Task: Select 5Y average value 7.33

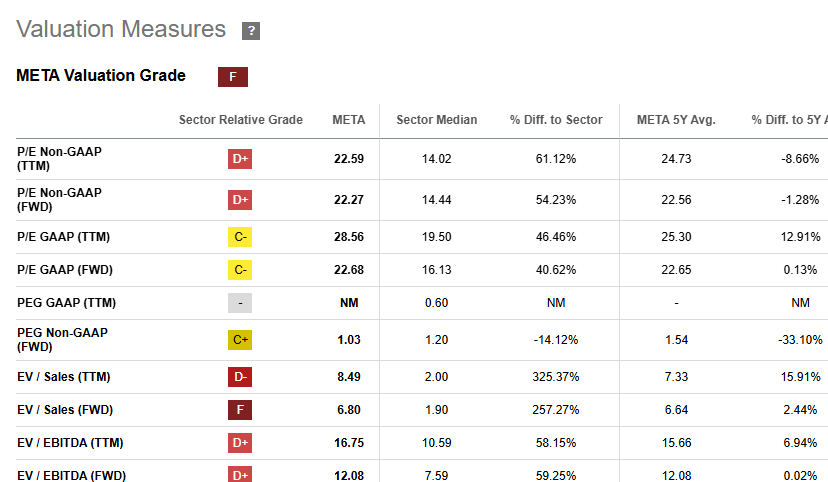Action: pyautogui.click(x=676, y=377)
